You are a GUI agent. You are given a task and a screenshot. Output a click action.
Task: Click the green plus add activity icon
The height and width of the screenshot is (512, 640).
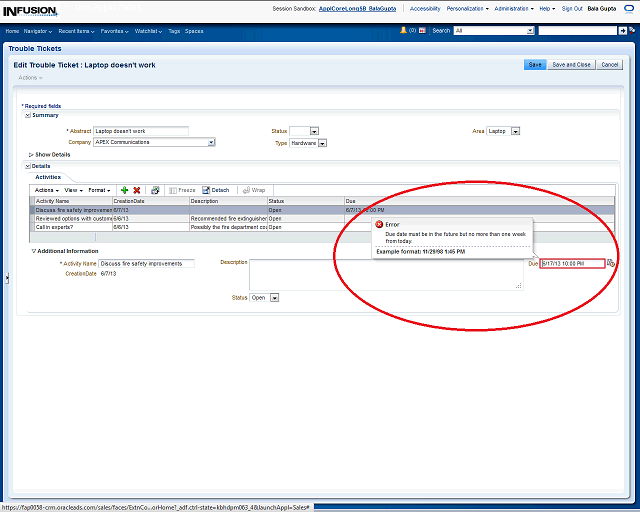124,190
